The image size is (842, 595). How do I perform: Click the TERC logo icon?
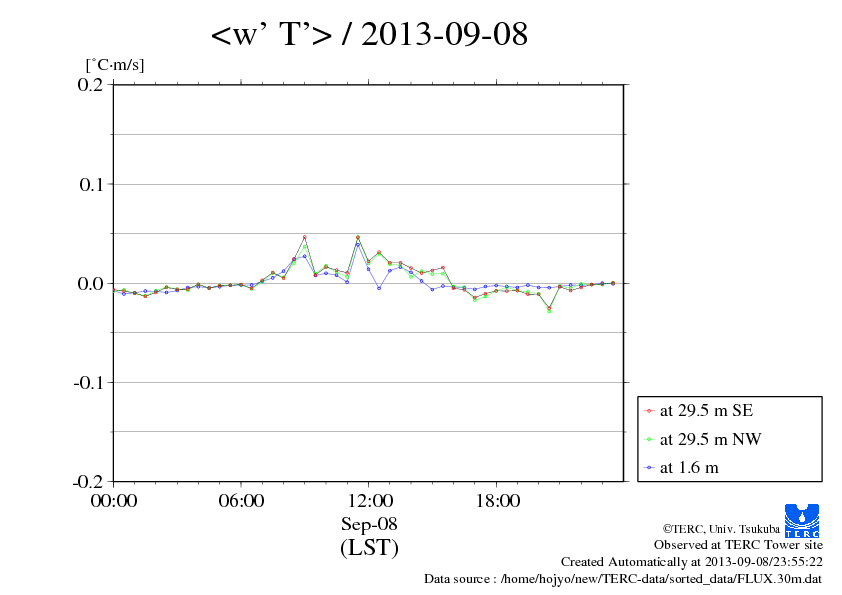pyautogui.click(x=802, y=521)
